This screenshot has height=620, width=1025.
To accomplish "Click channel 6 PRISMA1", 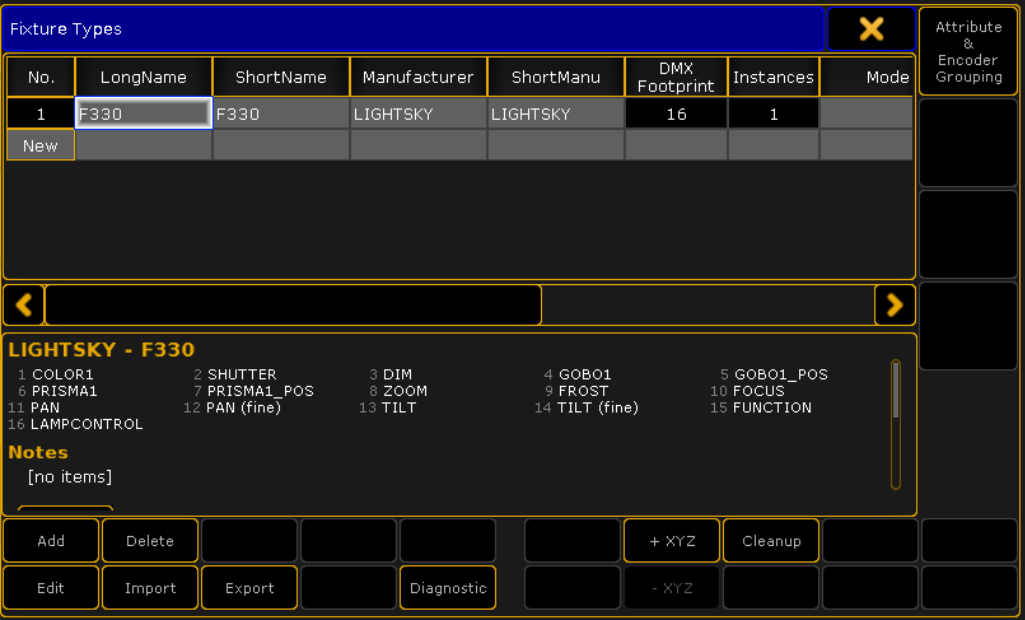I will coord(57,391).
